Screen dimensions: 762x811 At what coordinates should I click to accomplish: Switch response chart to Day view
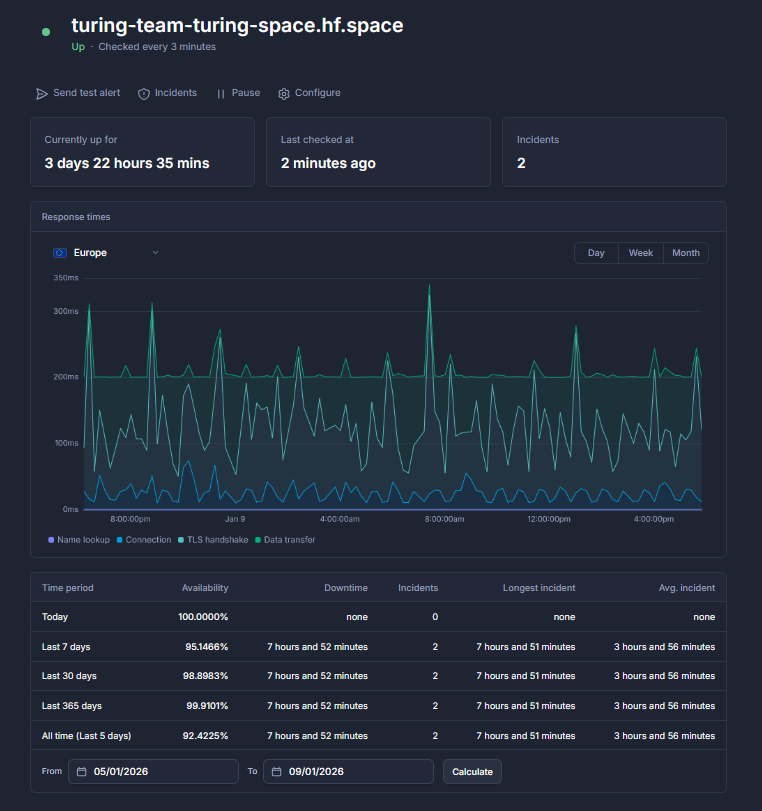[x=596, y=253]
